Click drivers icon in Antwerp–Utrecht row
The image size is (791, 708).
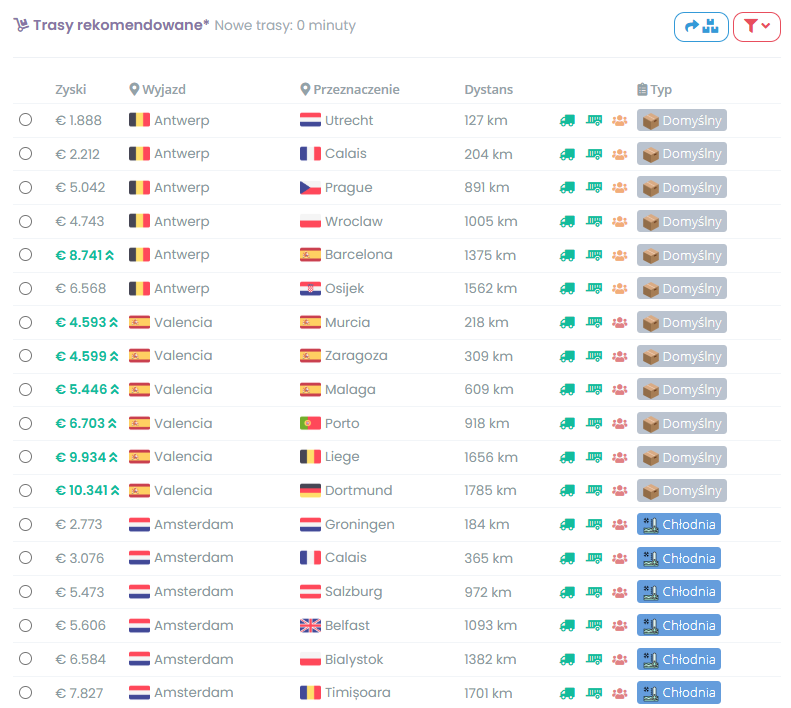click(619, 121)
